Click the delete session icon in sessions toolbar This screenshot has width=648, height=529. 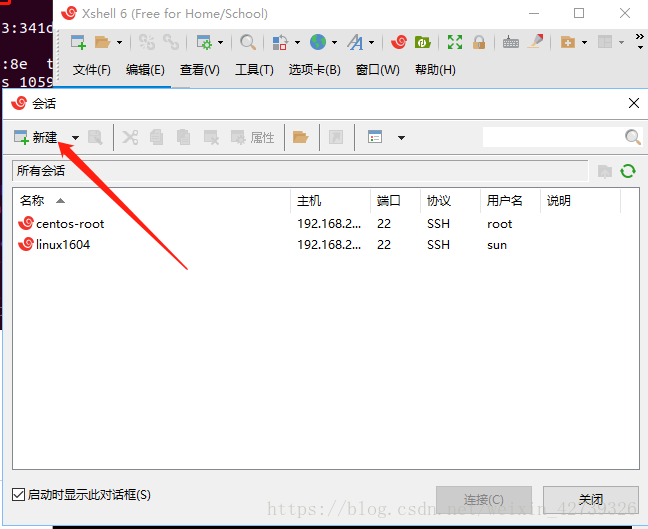(211, 137)
